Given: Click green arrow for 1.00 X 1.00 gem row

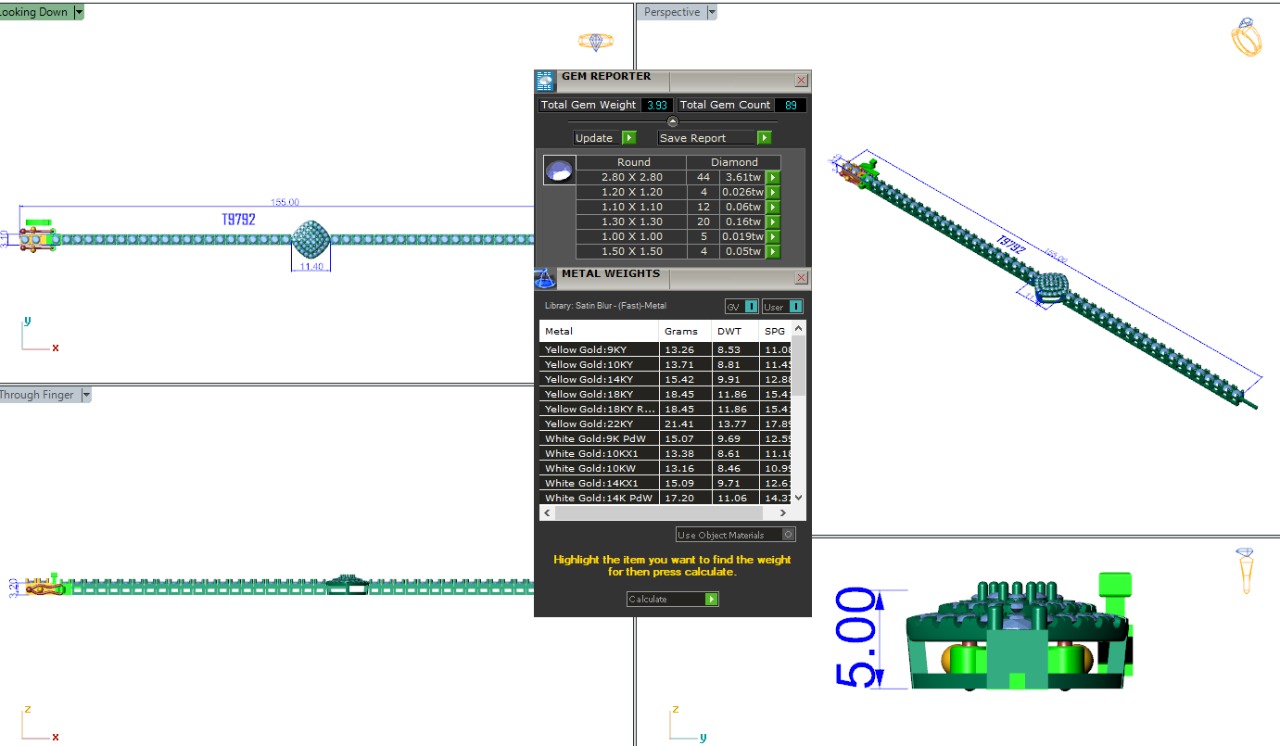Looking at the screenshot, I should [x=772, y=237].
